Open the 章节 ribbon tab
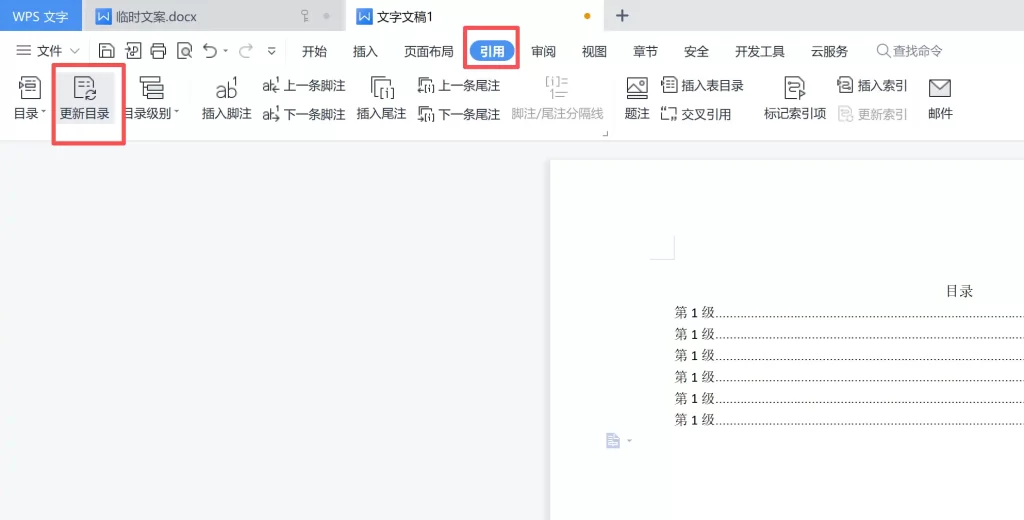This screenshot has width=1024, height=520. point(645,52)
